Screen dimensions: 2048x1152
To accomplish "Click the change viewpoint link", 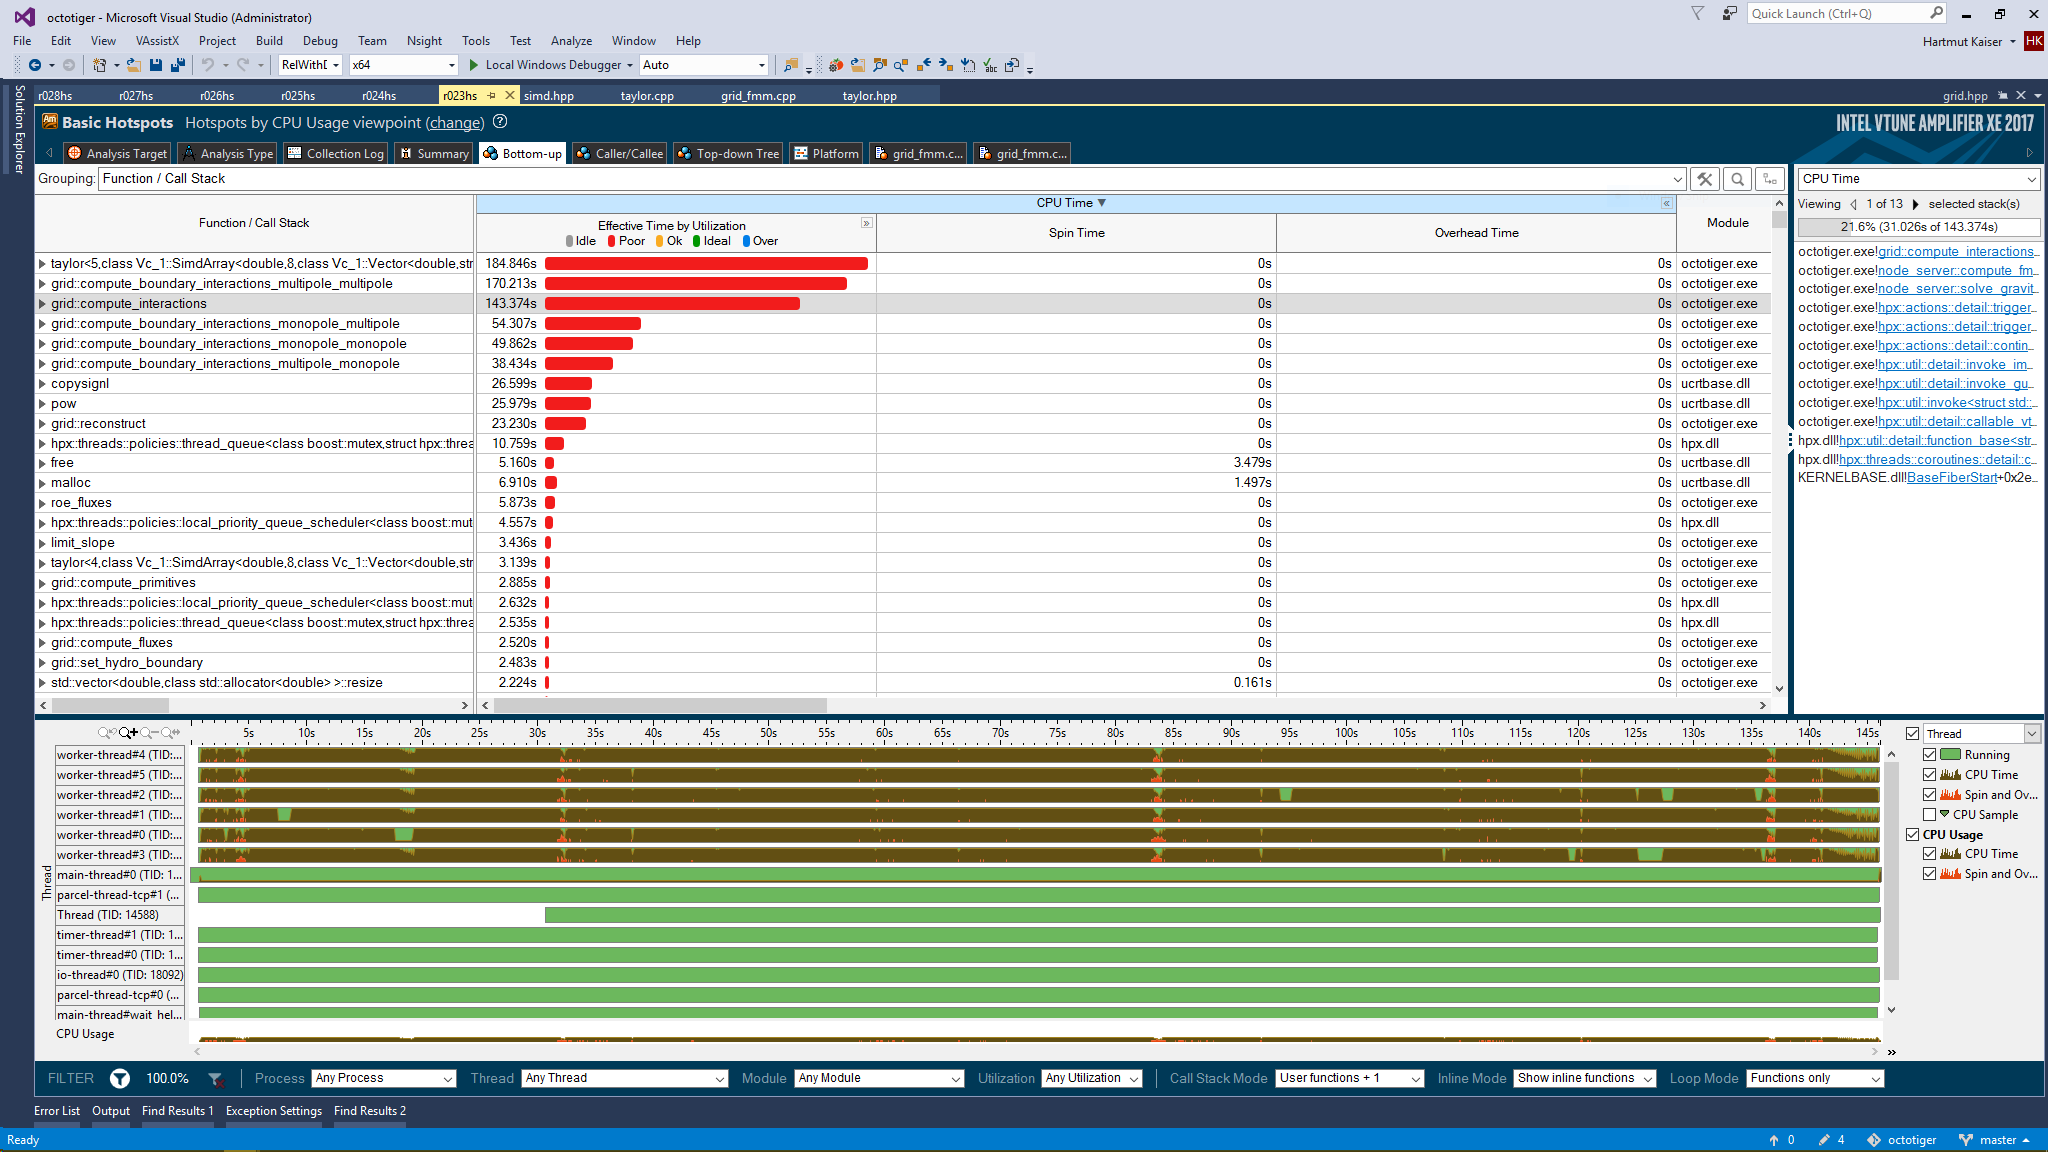I will 455,123.
